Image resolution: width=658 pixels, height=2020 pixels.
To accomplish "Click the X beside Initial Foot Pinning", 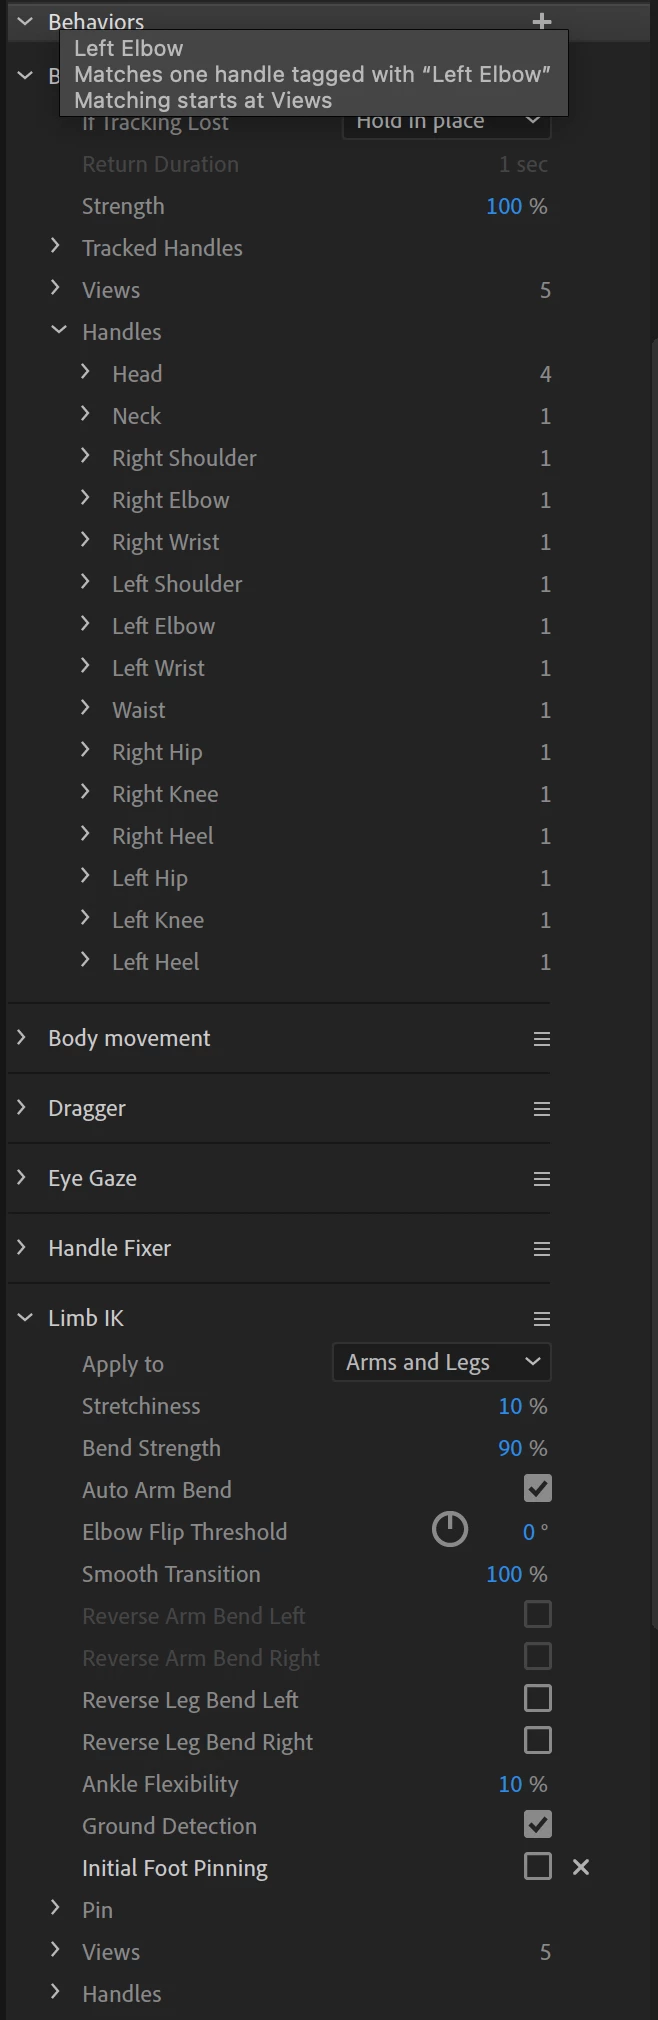I will tap(581, 1867).
